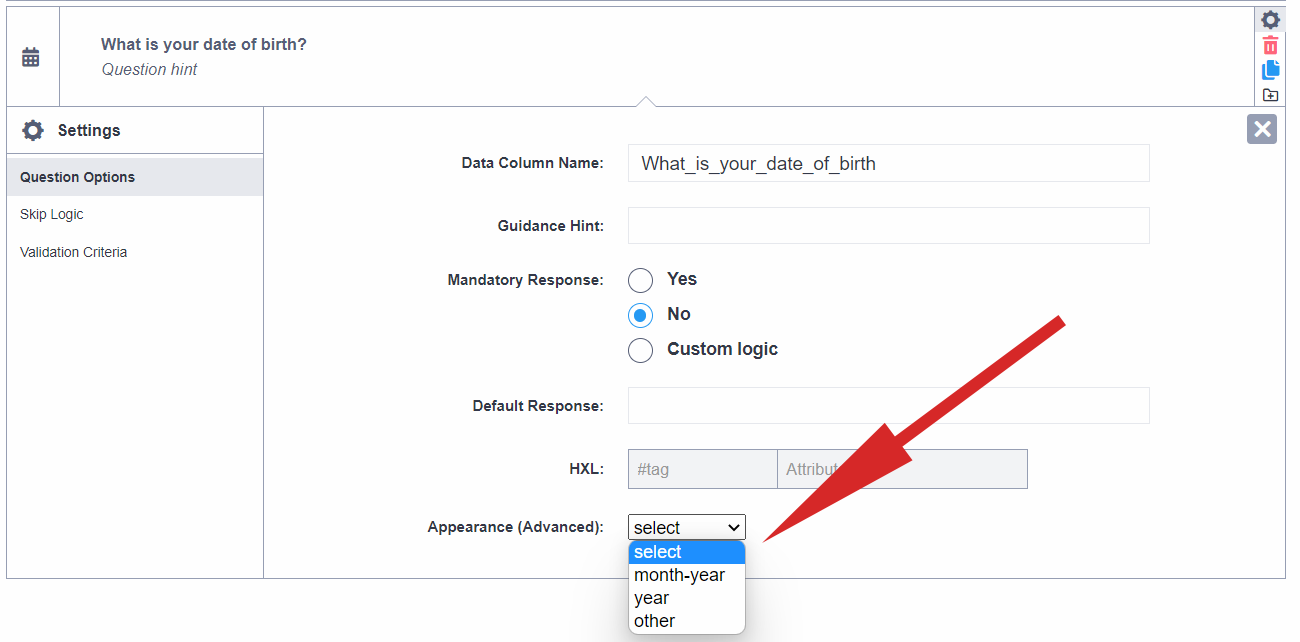
Task: Open the Question Options tab
Action: point(78,177)
